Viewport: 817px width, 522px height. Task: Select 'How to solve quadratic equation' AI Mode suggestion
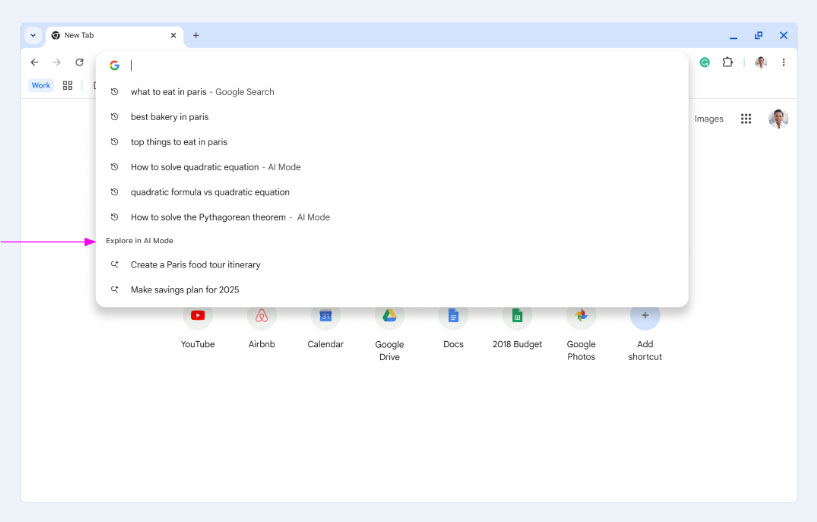[392, 167]
